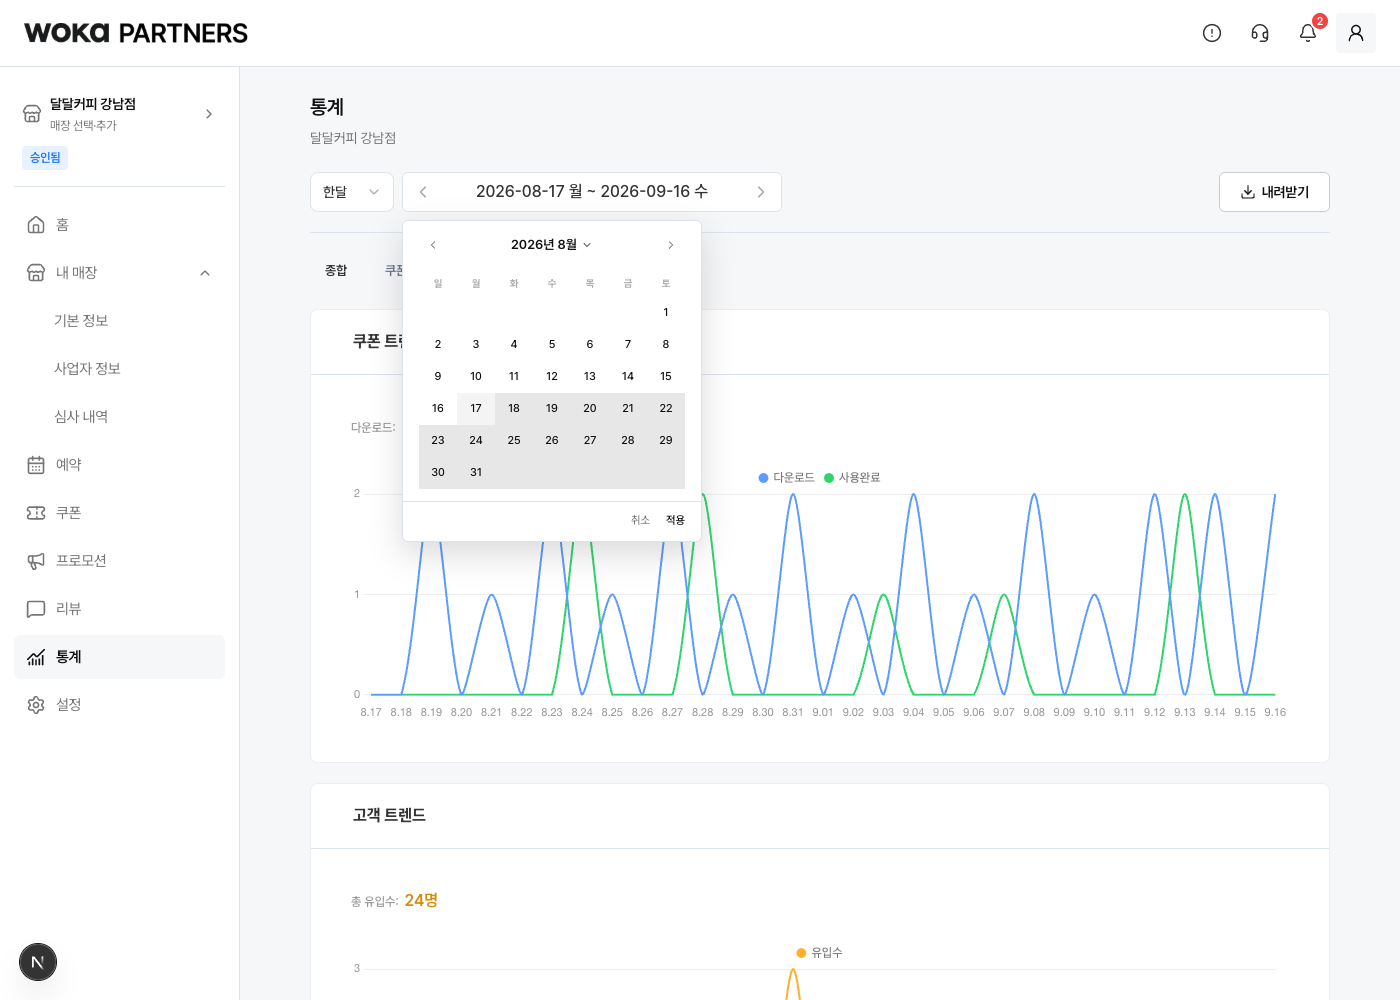Click 취소 in calendar popup
This screenshot has height=1000, width=1400.
641,520
